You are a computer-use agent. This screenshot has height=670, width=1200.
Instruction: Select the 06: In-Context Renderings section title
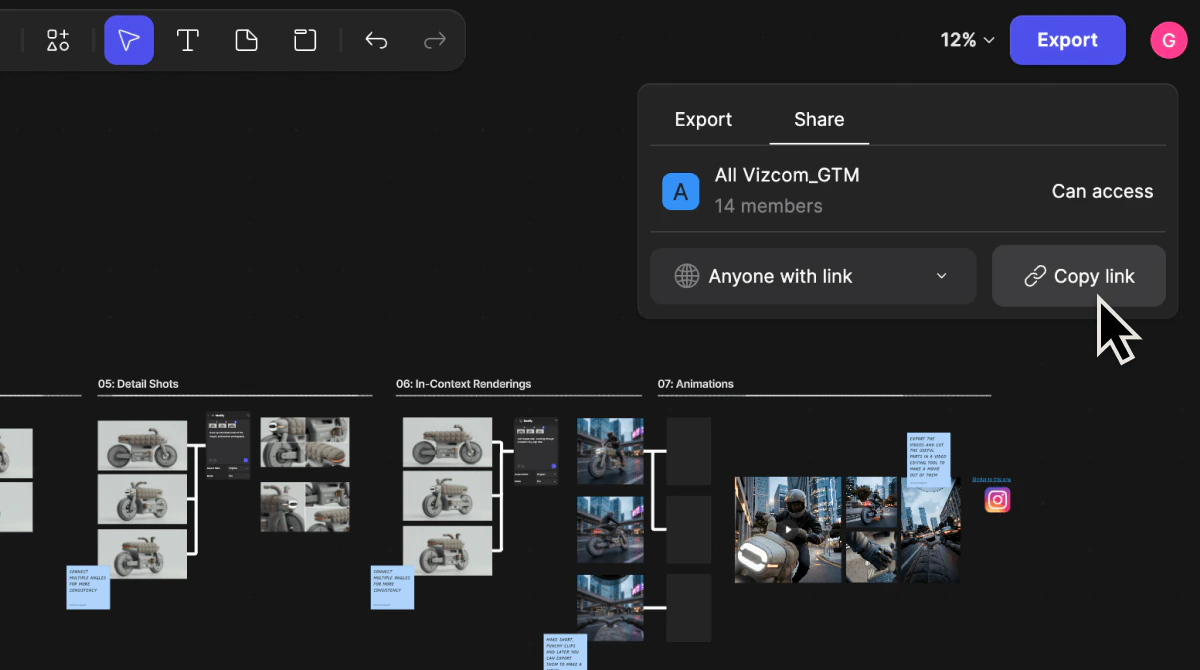pos(463,384)
